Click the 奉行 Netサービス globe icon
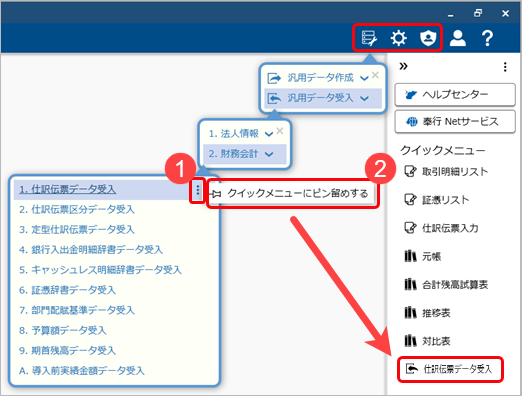Image resolution: width=522 pixels, height=396 pixels. pyautogui.click(x=412, y=122)
